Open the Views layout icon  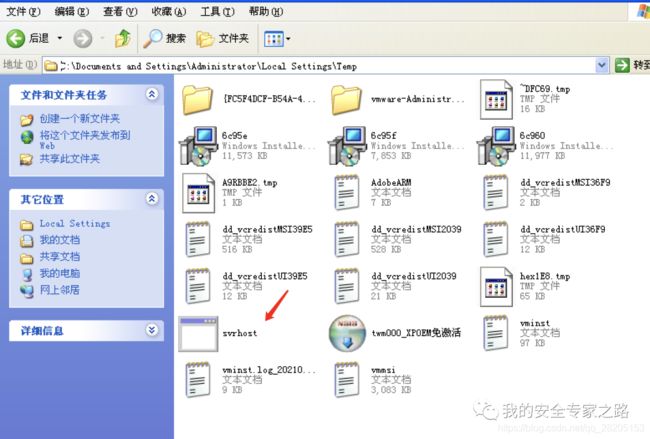coord(274,39)
